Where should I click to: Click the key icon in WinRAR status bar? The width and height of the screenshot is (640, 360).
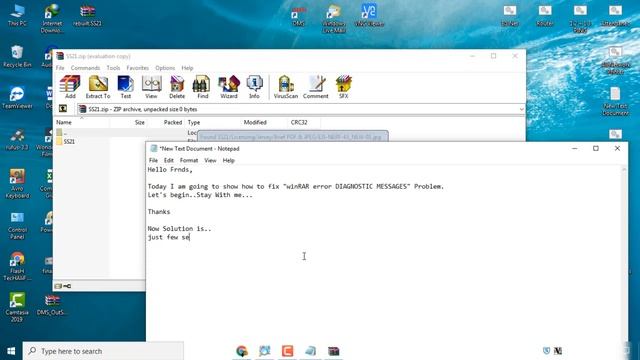68,286
